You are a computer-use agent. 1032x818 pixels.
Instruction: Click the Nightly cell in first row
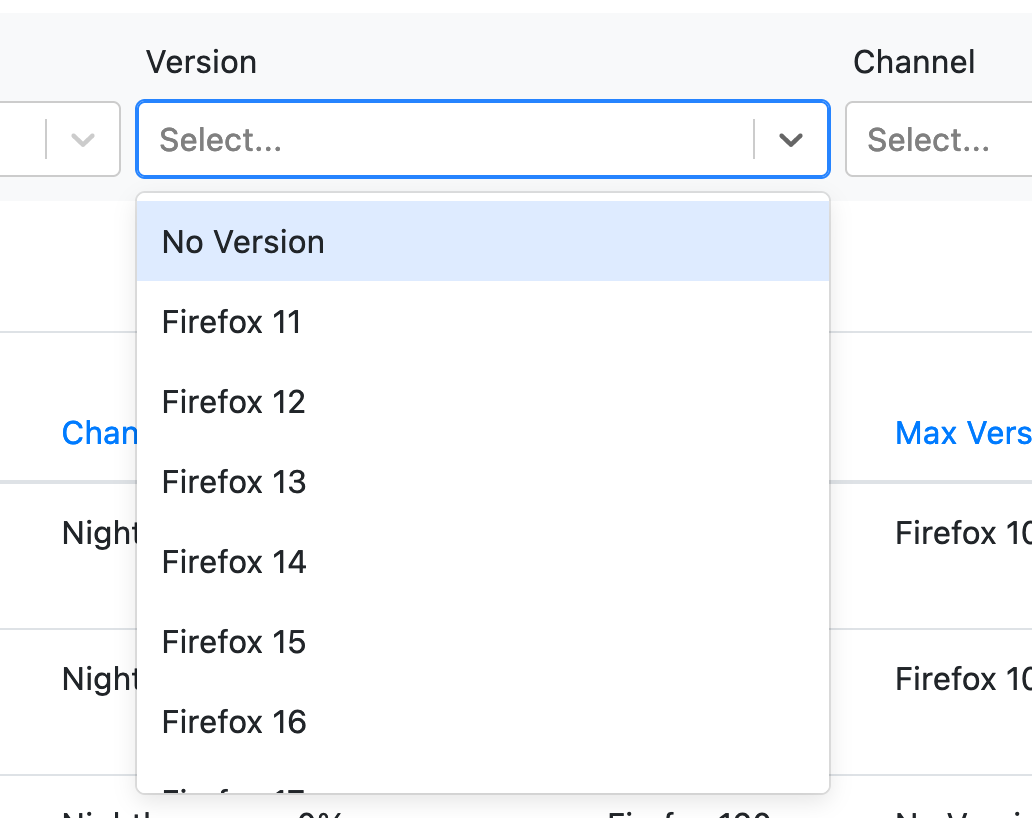pos(99,533)
